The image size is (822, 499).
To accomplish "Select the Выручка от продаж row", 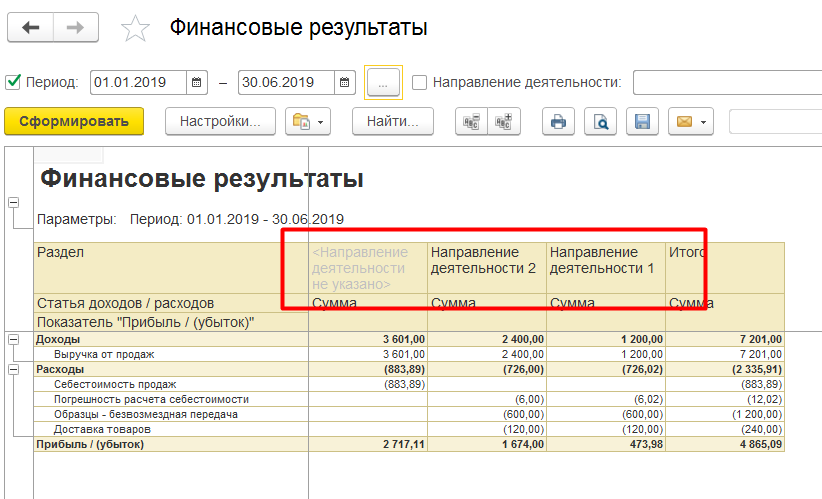I will click(x=171, y=354).
